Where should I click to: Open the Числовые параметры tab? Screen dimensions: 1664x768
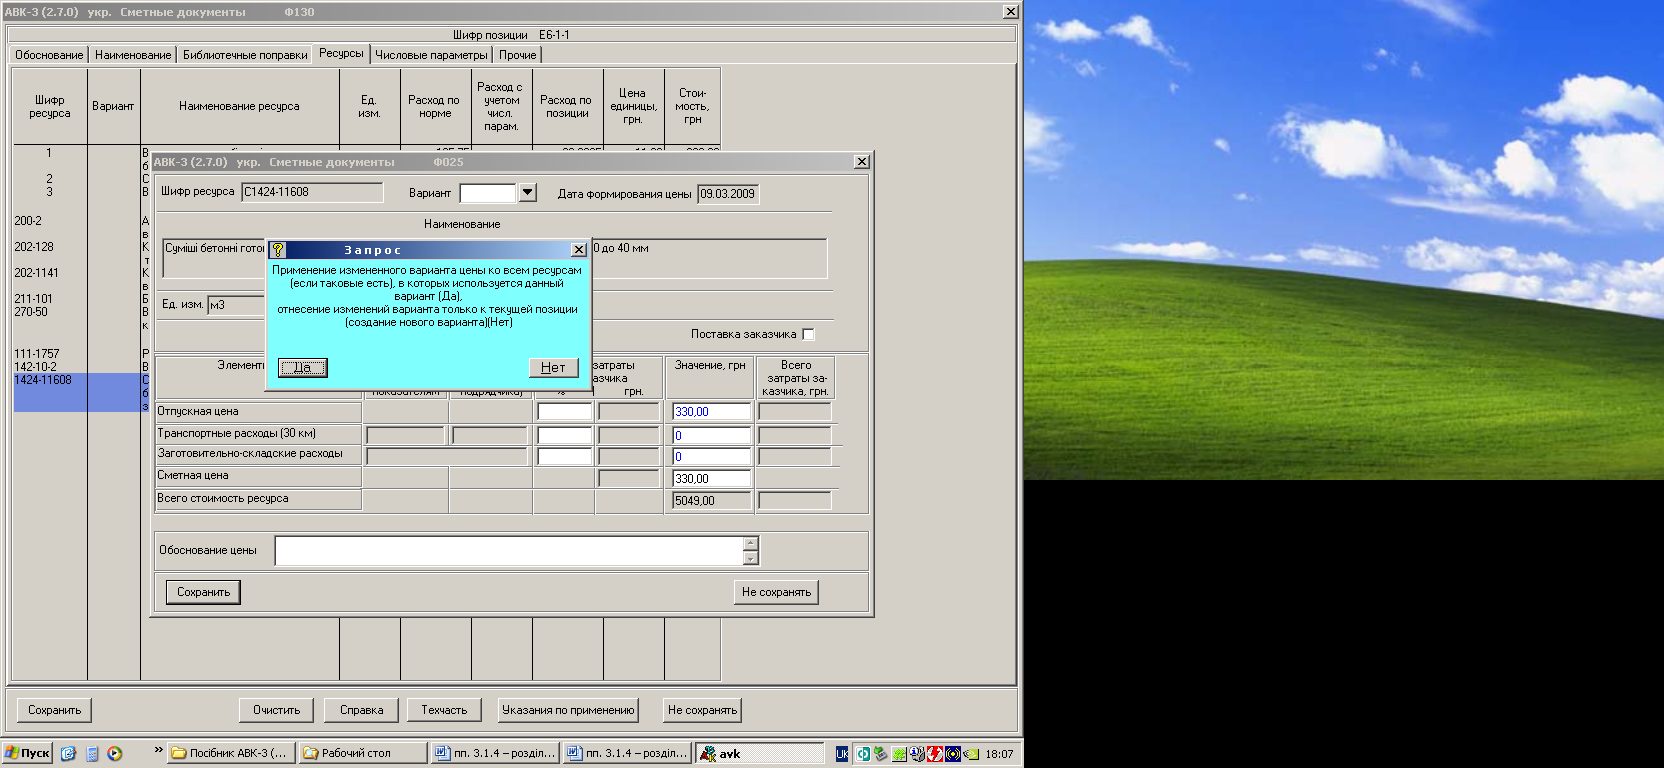431,55
